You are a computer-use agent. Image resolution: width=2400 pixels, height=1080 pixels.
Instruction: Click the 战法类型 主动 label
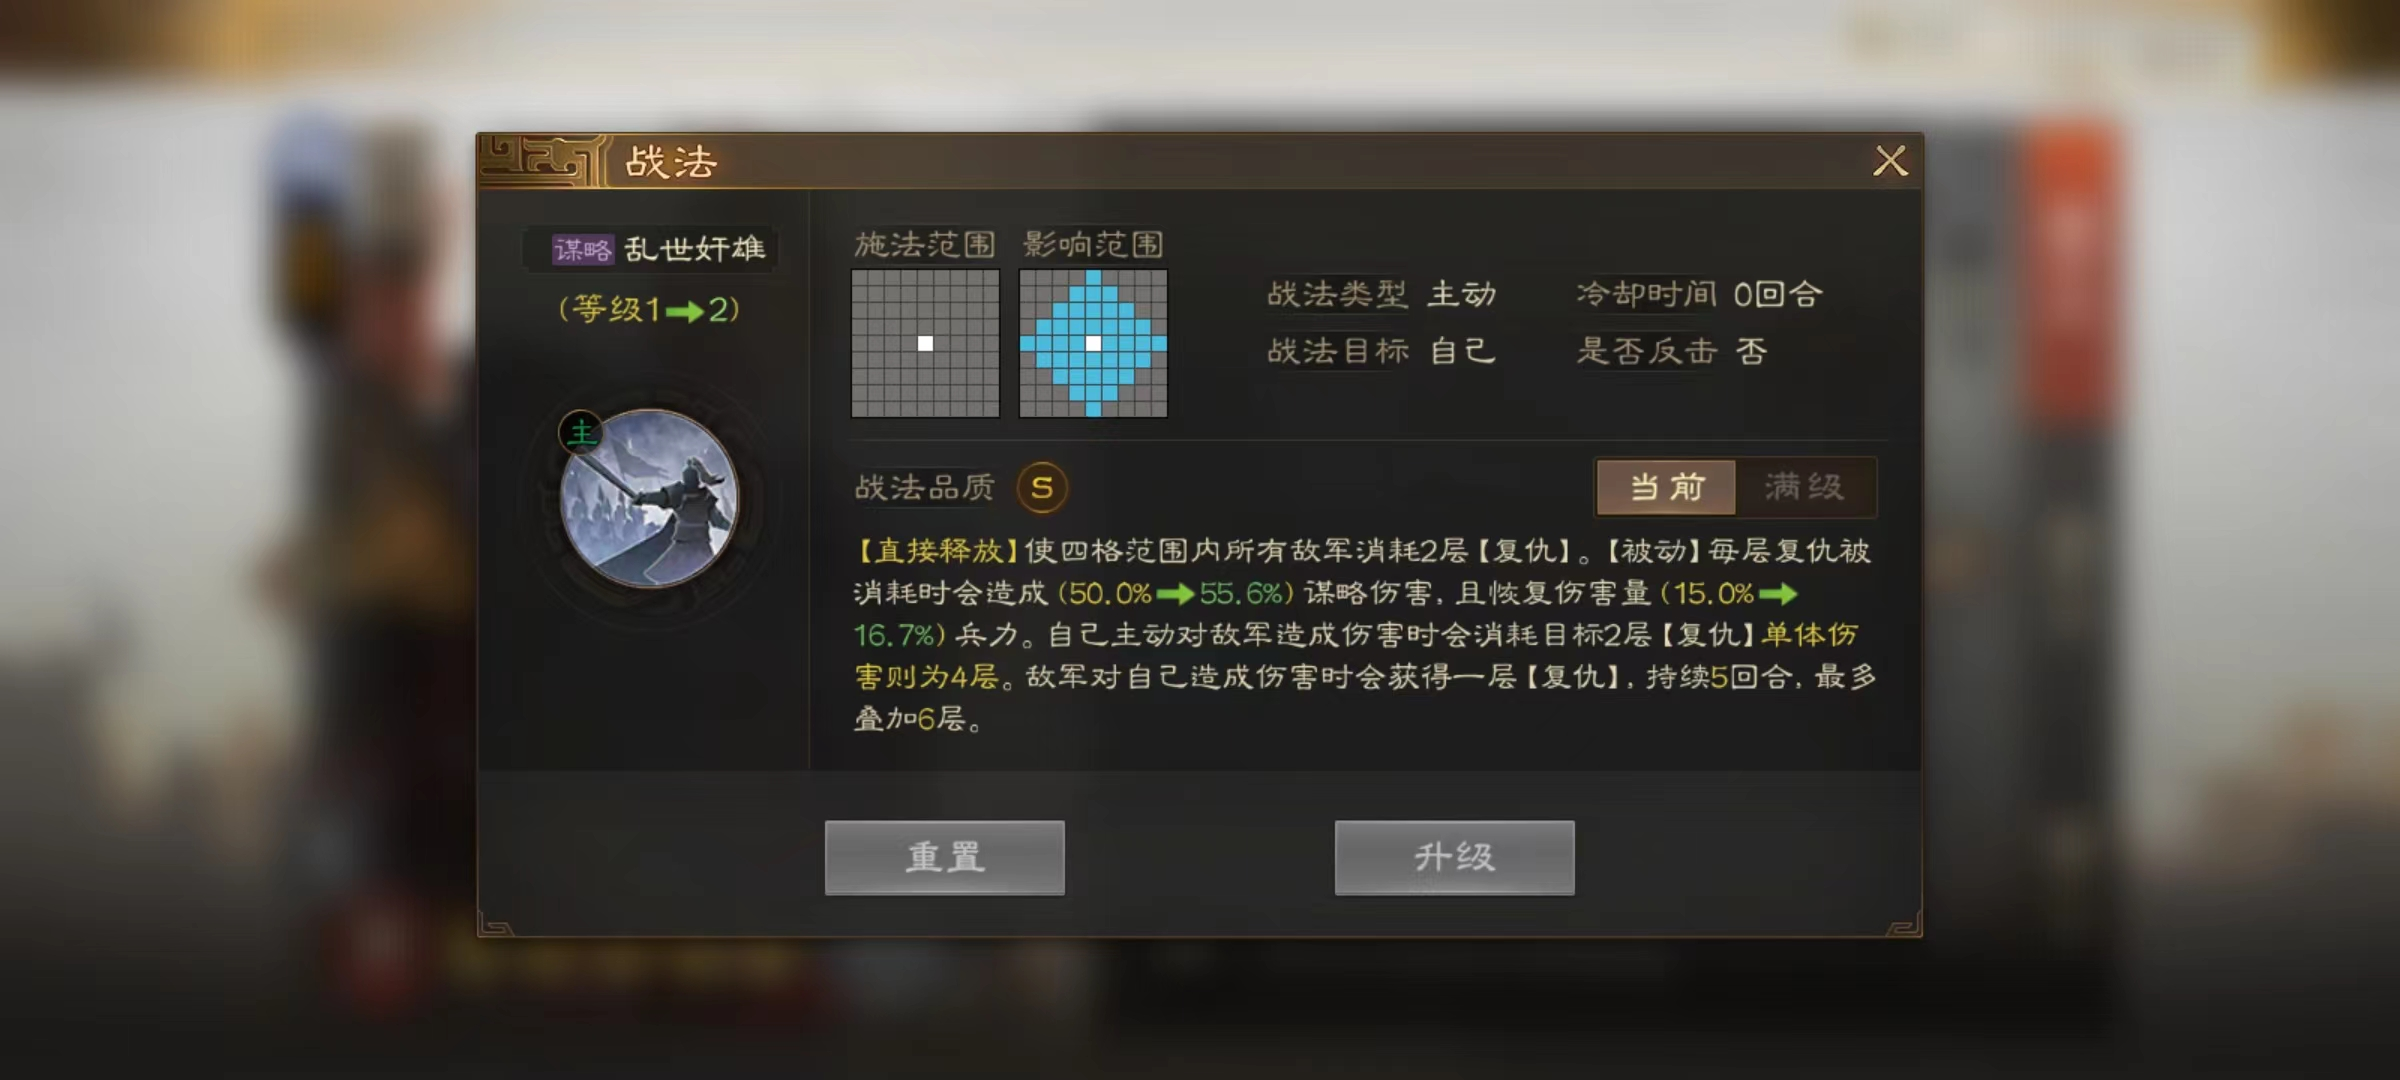(x=1382, y=294)
